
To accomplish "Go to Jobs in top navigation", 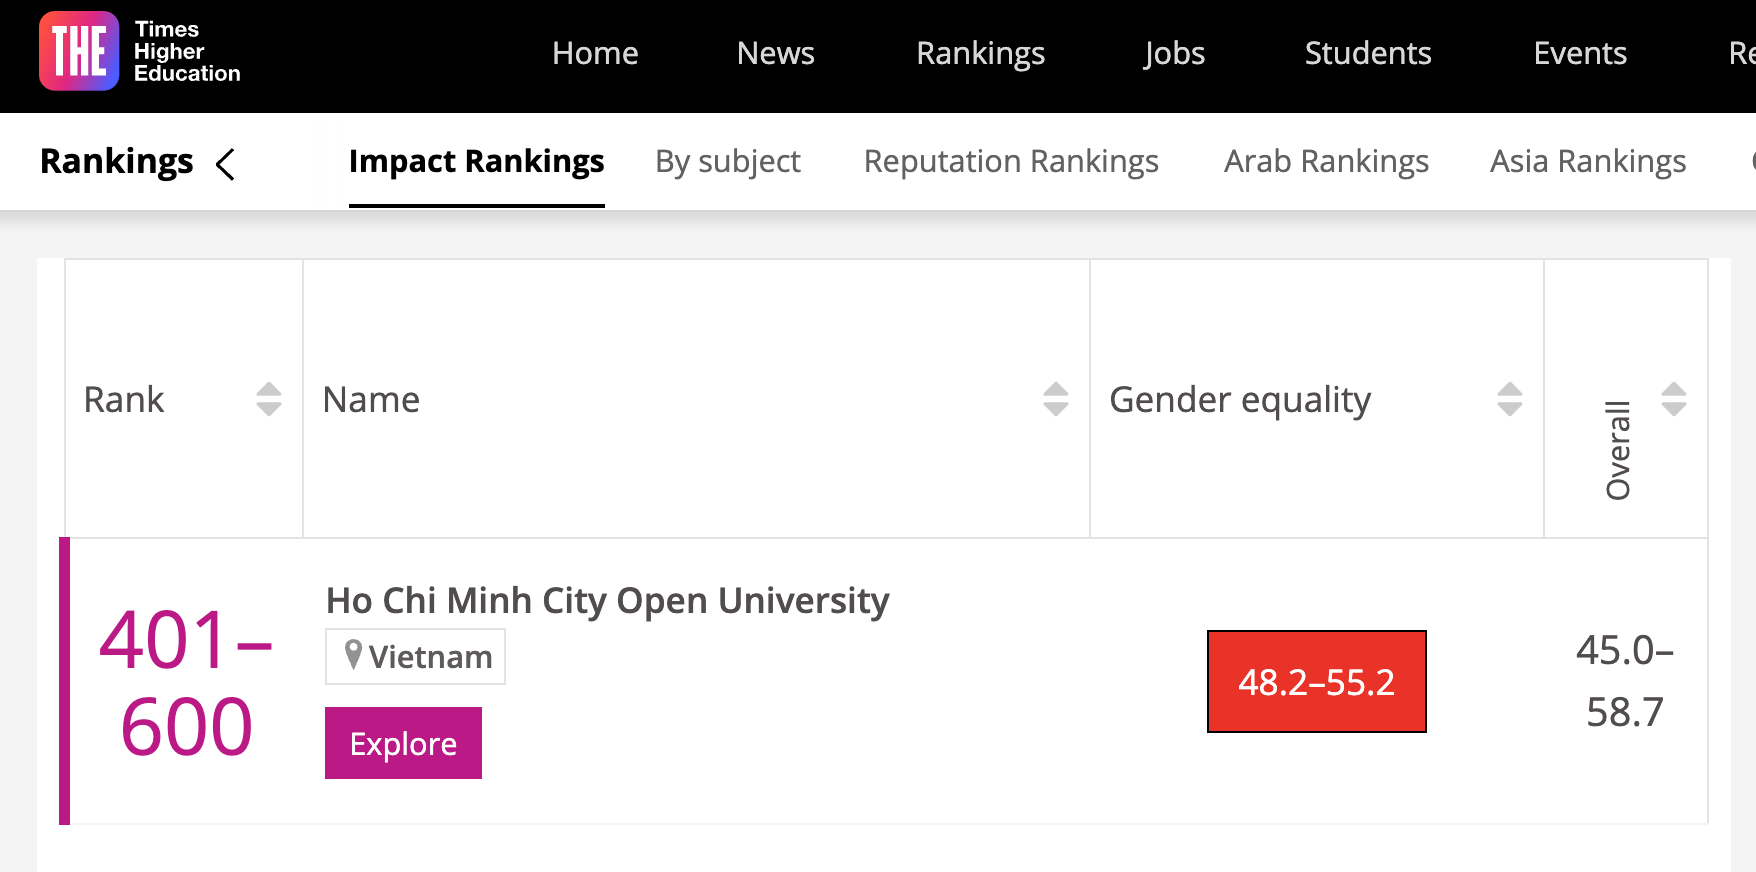I will click(1174, 53).
